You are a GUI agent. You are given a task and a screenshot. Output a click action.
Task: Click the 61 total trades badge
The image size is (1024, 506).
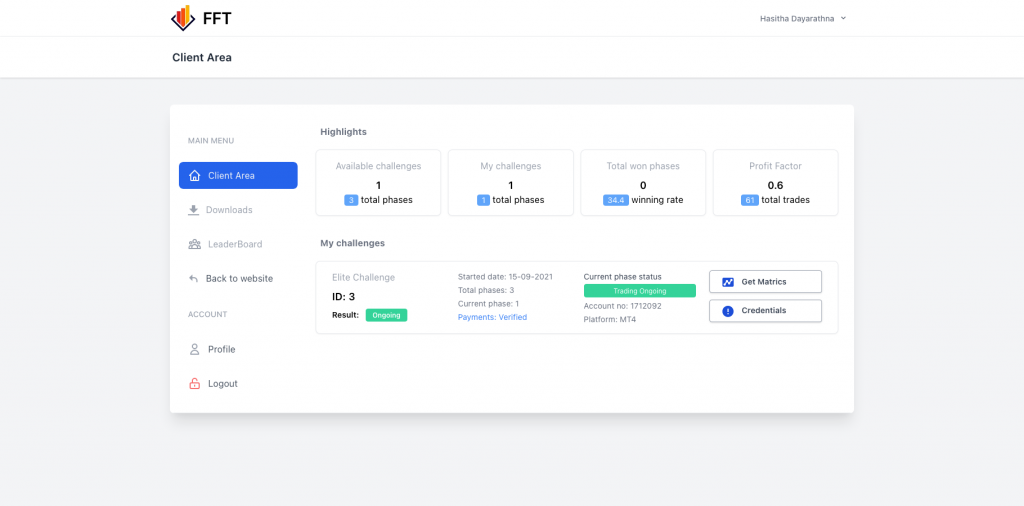click(x=750, y=200)
